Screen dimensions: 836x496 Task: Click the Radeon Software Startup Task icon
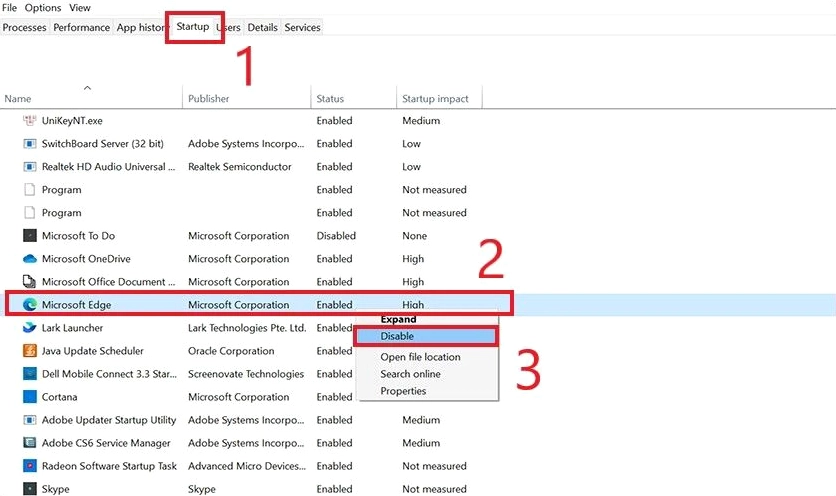29,466
